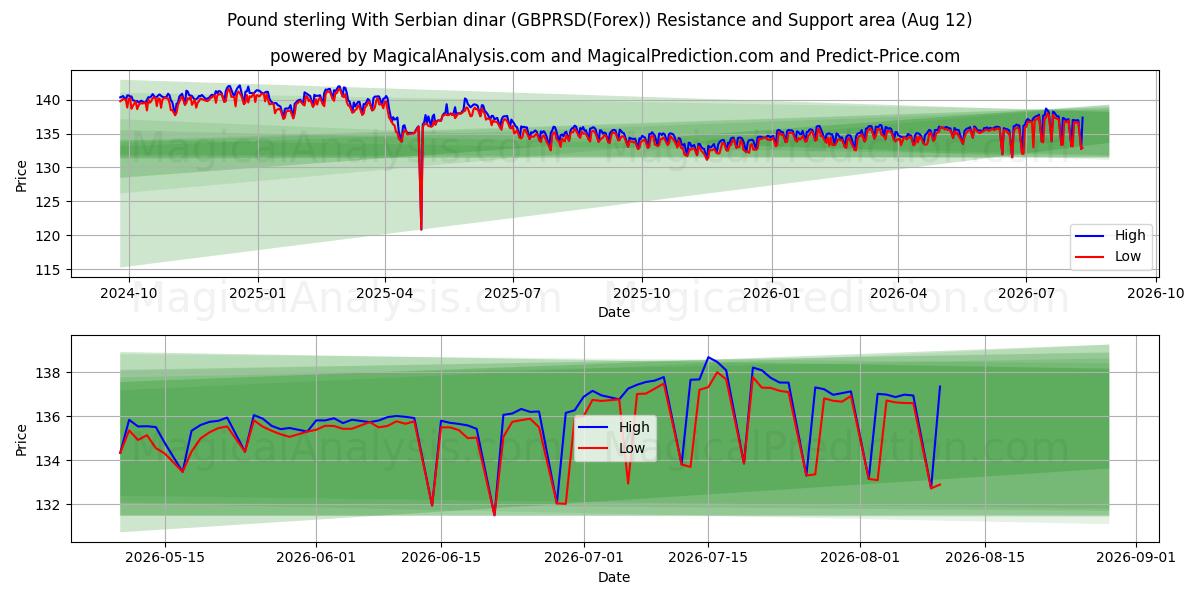Click the '2026-07' tick label on upper chart
This screenshot has width=1200, height=600.
pyautogui.click(x=1025, y=293)
